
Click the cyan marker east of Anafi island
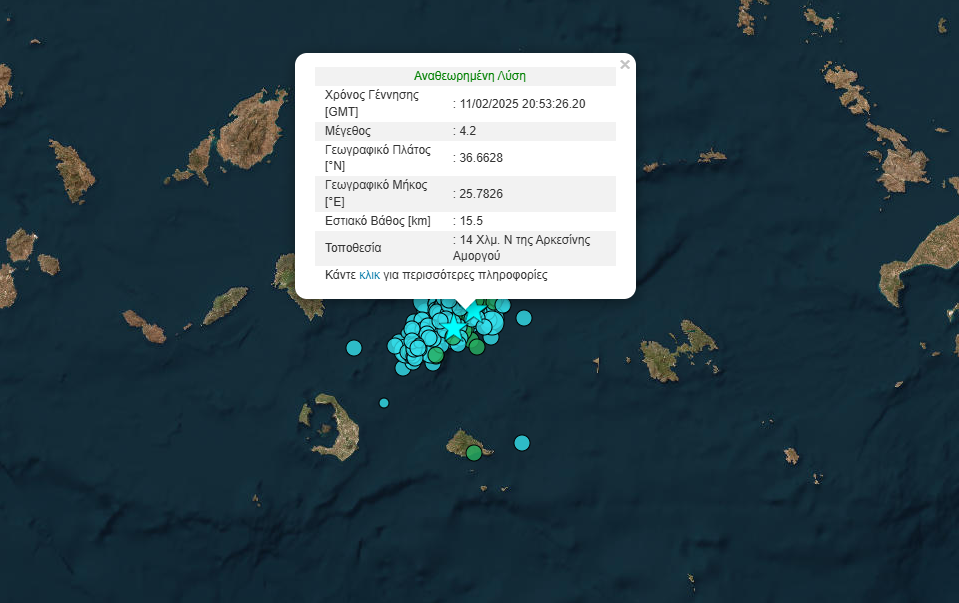coord(522,442)
